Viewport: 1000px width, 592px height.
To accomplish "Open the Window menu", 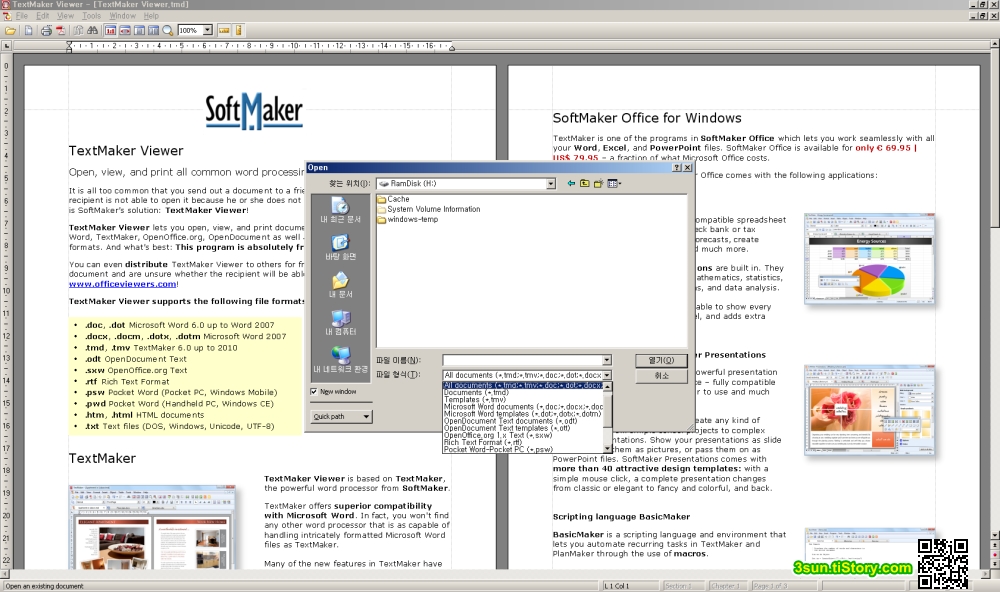I will (x=122, y=16).
